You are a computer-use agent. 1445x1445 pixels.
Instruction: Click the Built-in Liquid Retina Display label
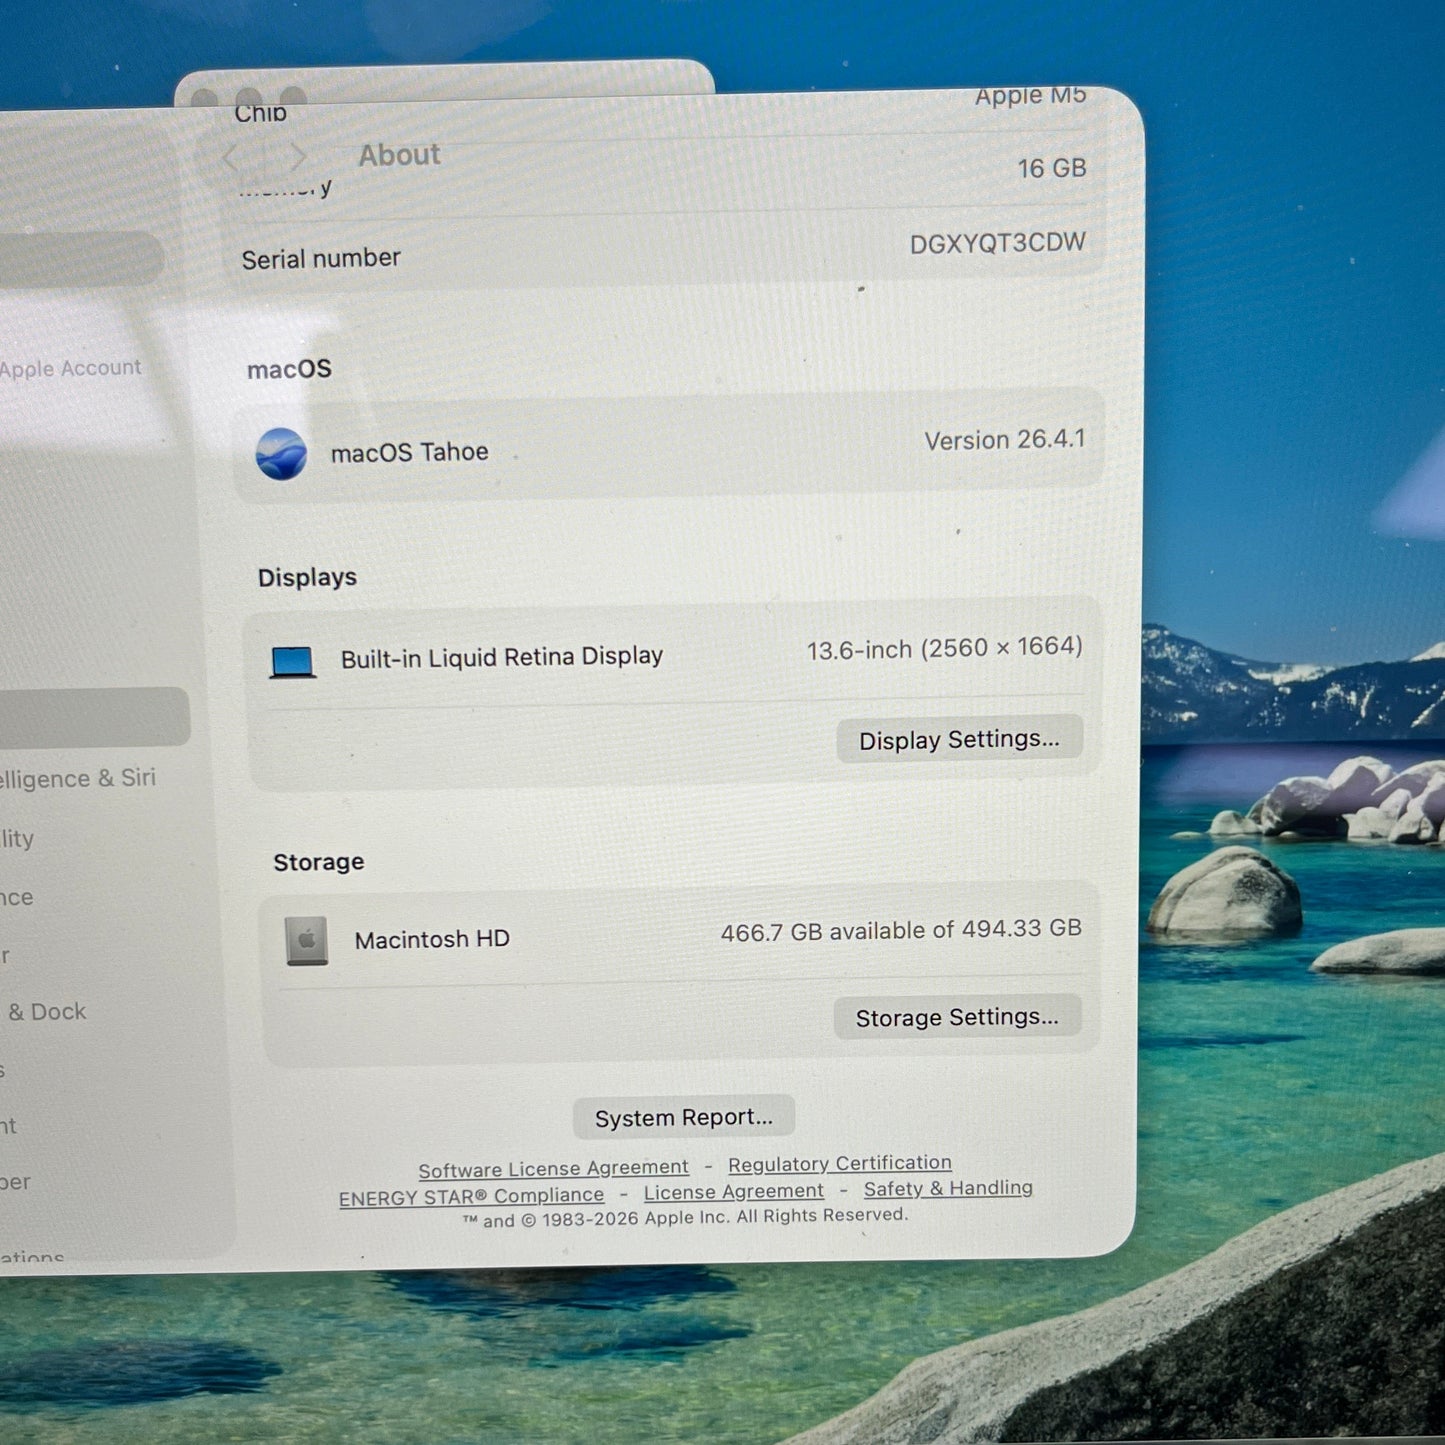[502, 657]
